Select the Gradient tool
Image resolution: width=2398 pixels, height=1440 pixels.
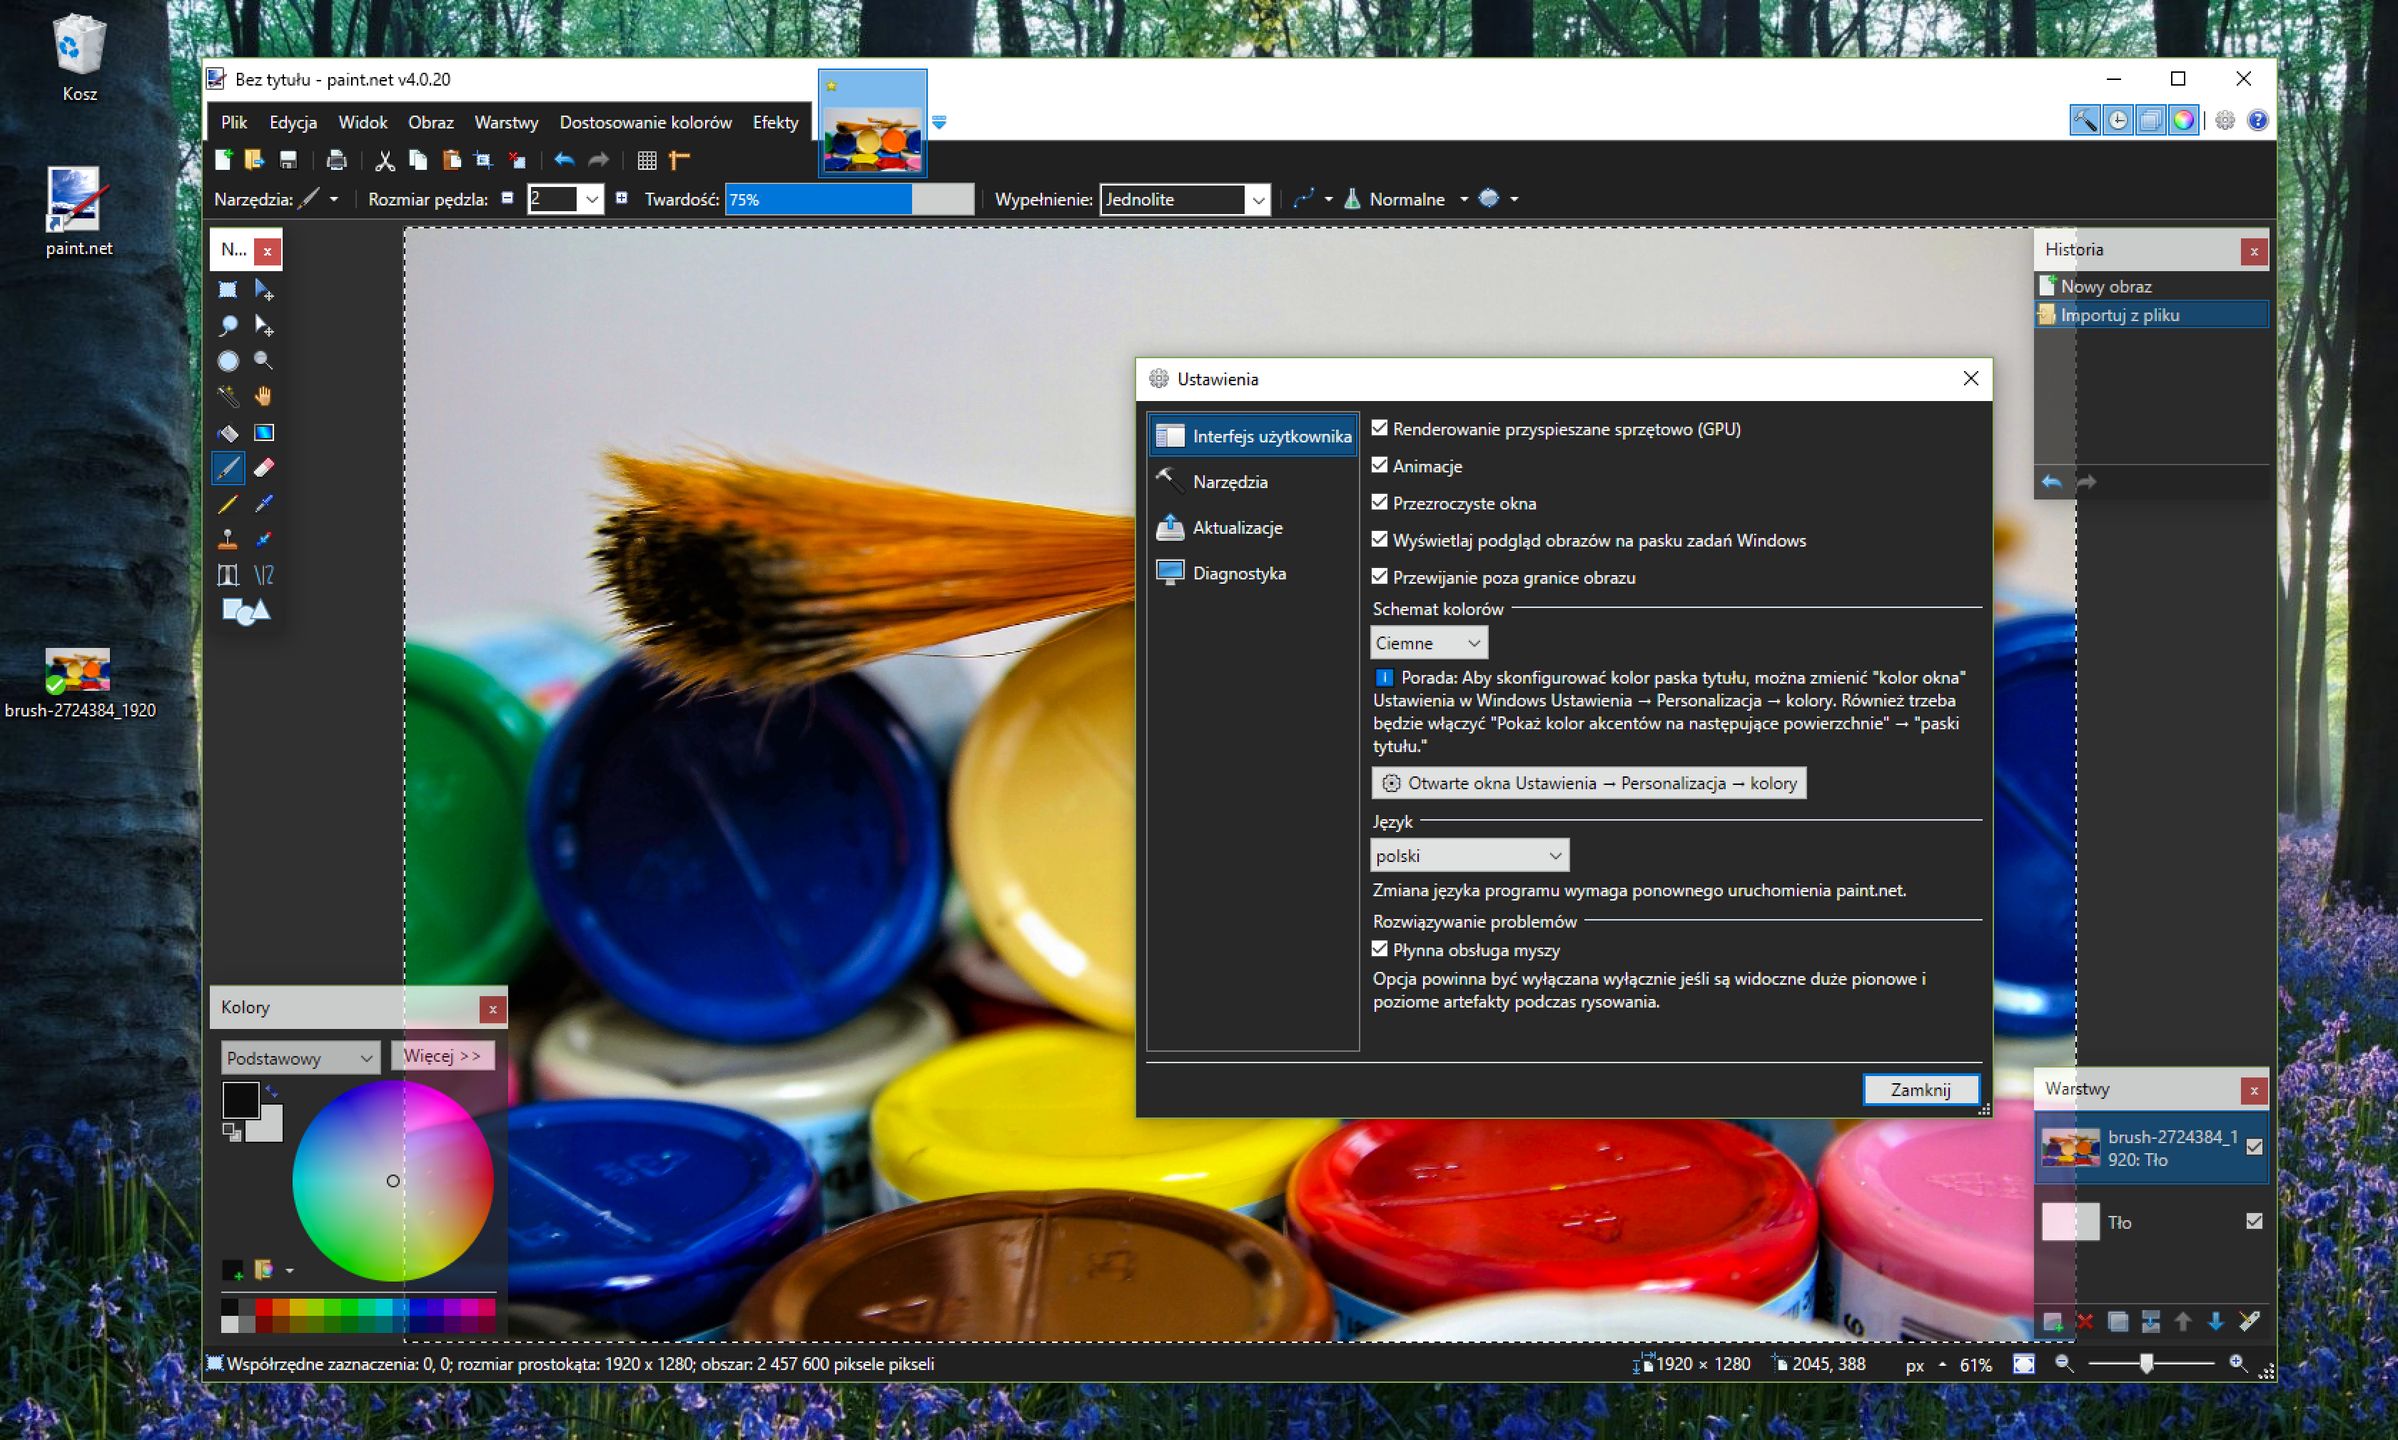click(x=264, y=433)
